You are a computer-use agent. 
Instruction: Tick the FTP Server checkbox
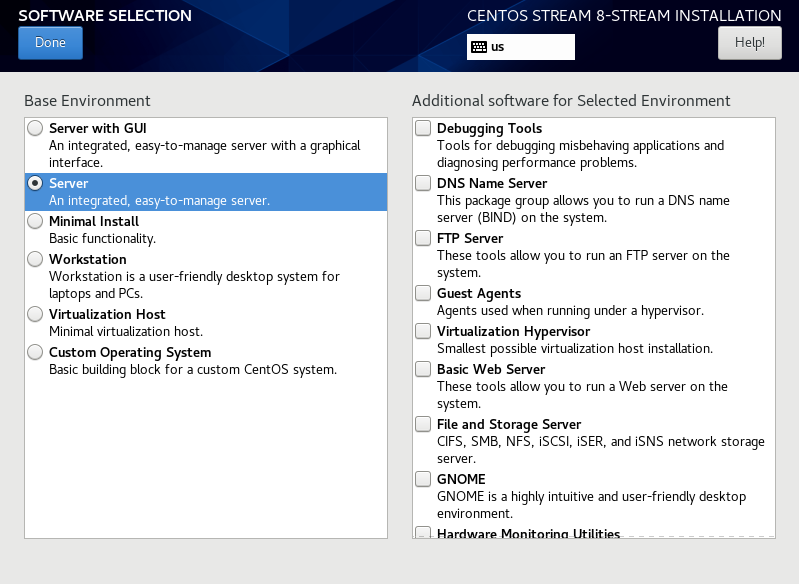click(423, 238)
